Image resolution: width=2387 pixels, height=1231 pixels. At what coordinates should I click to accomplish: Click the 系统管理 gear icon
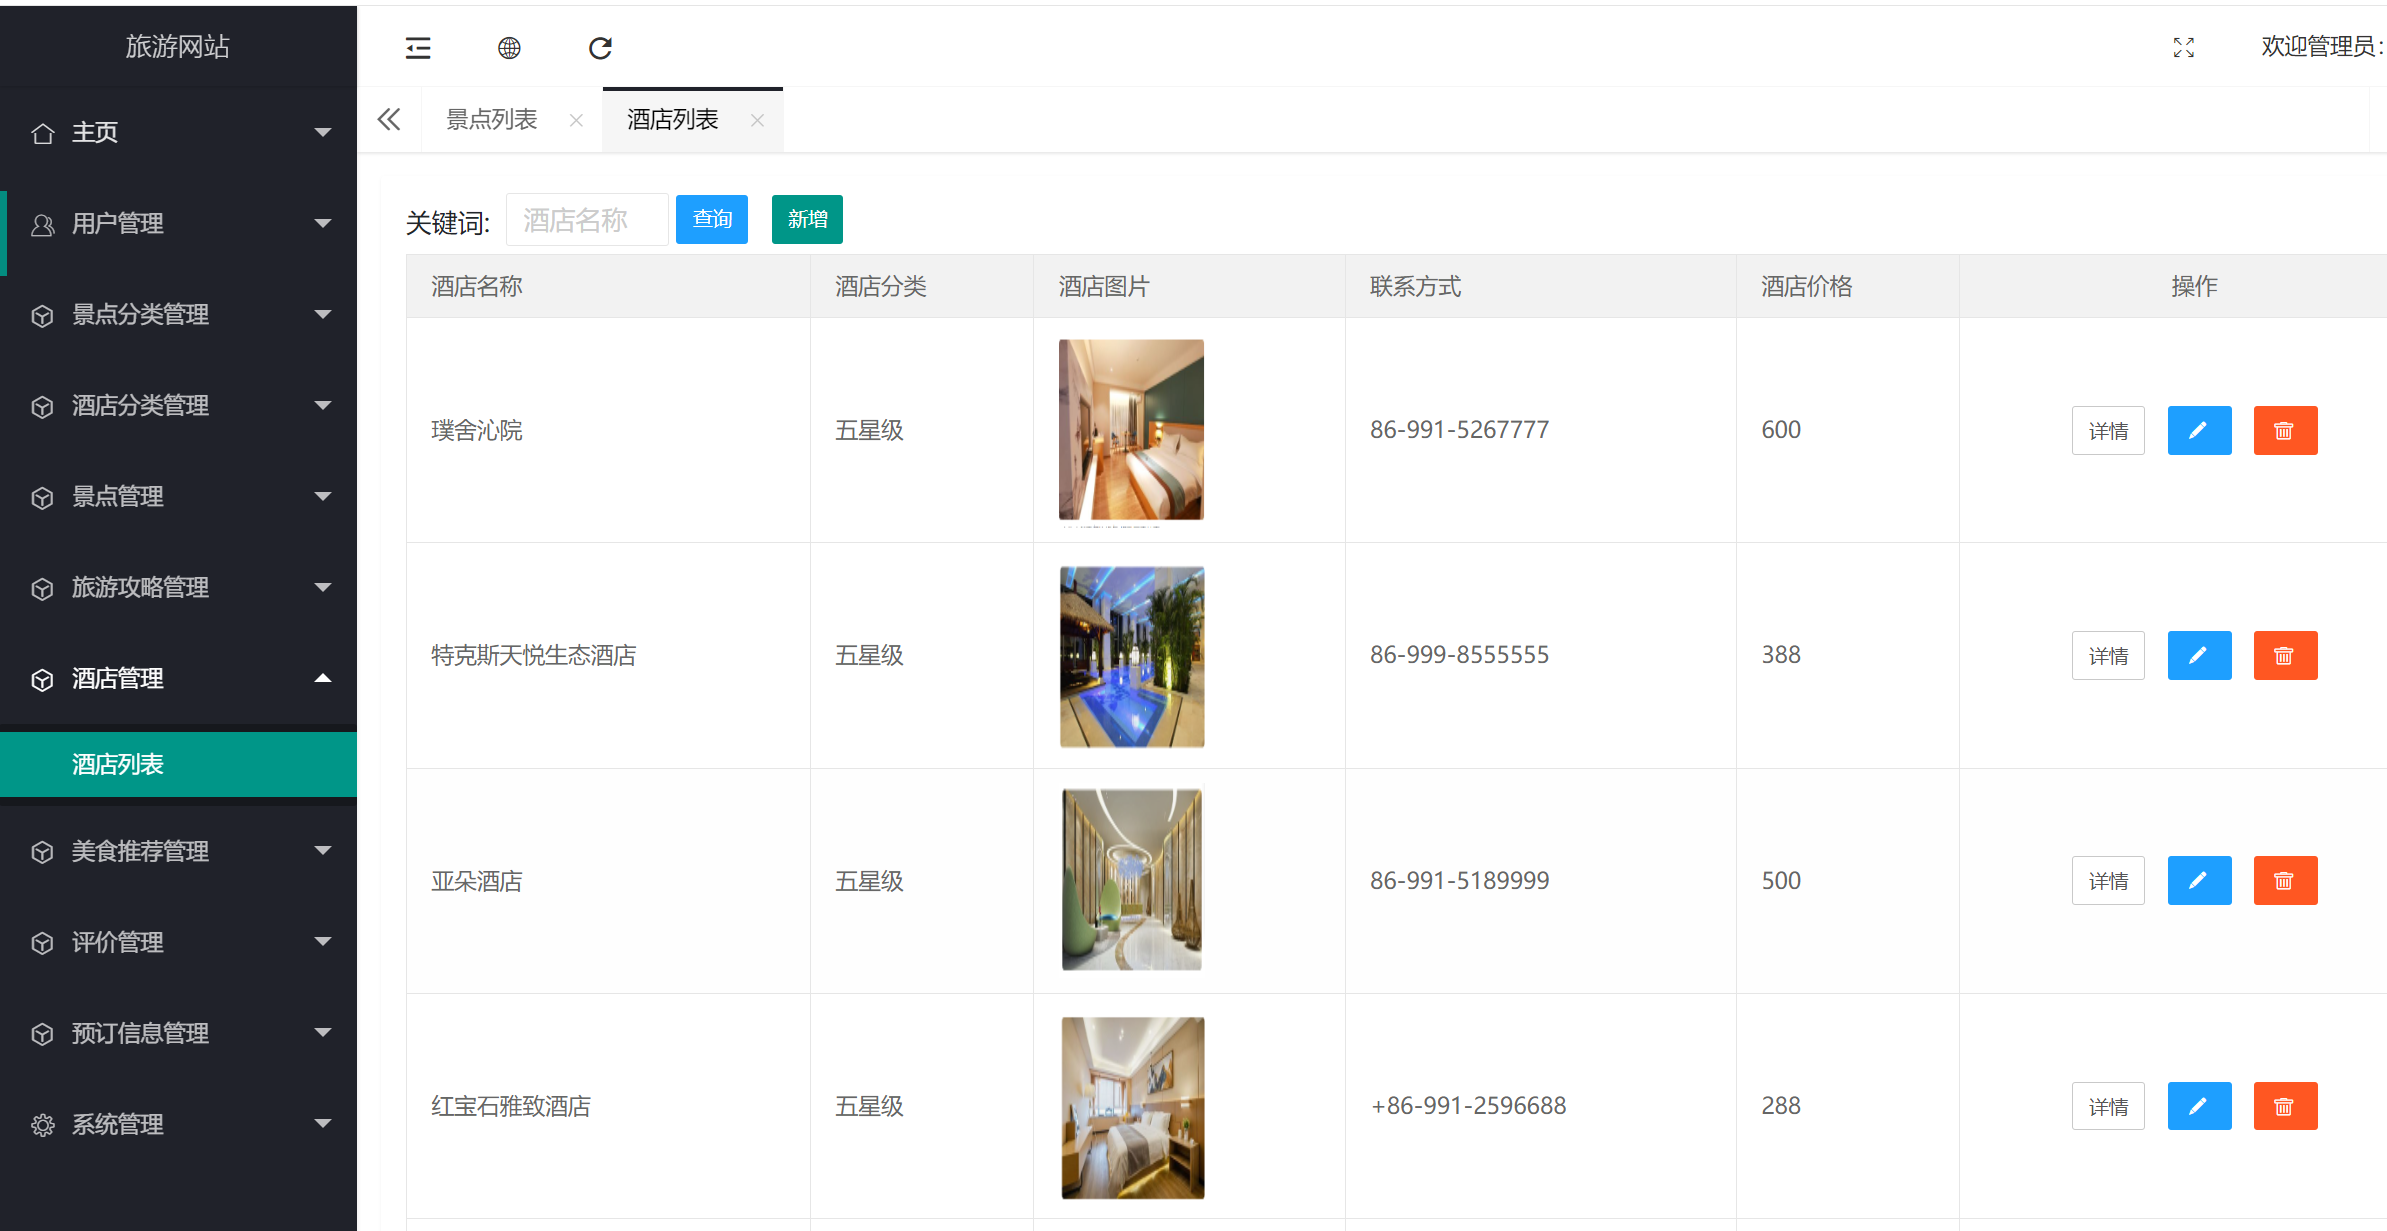coord(42,1125)
